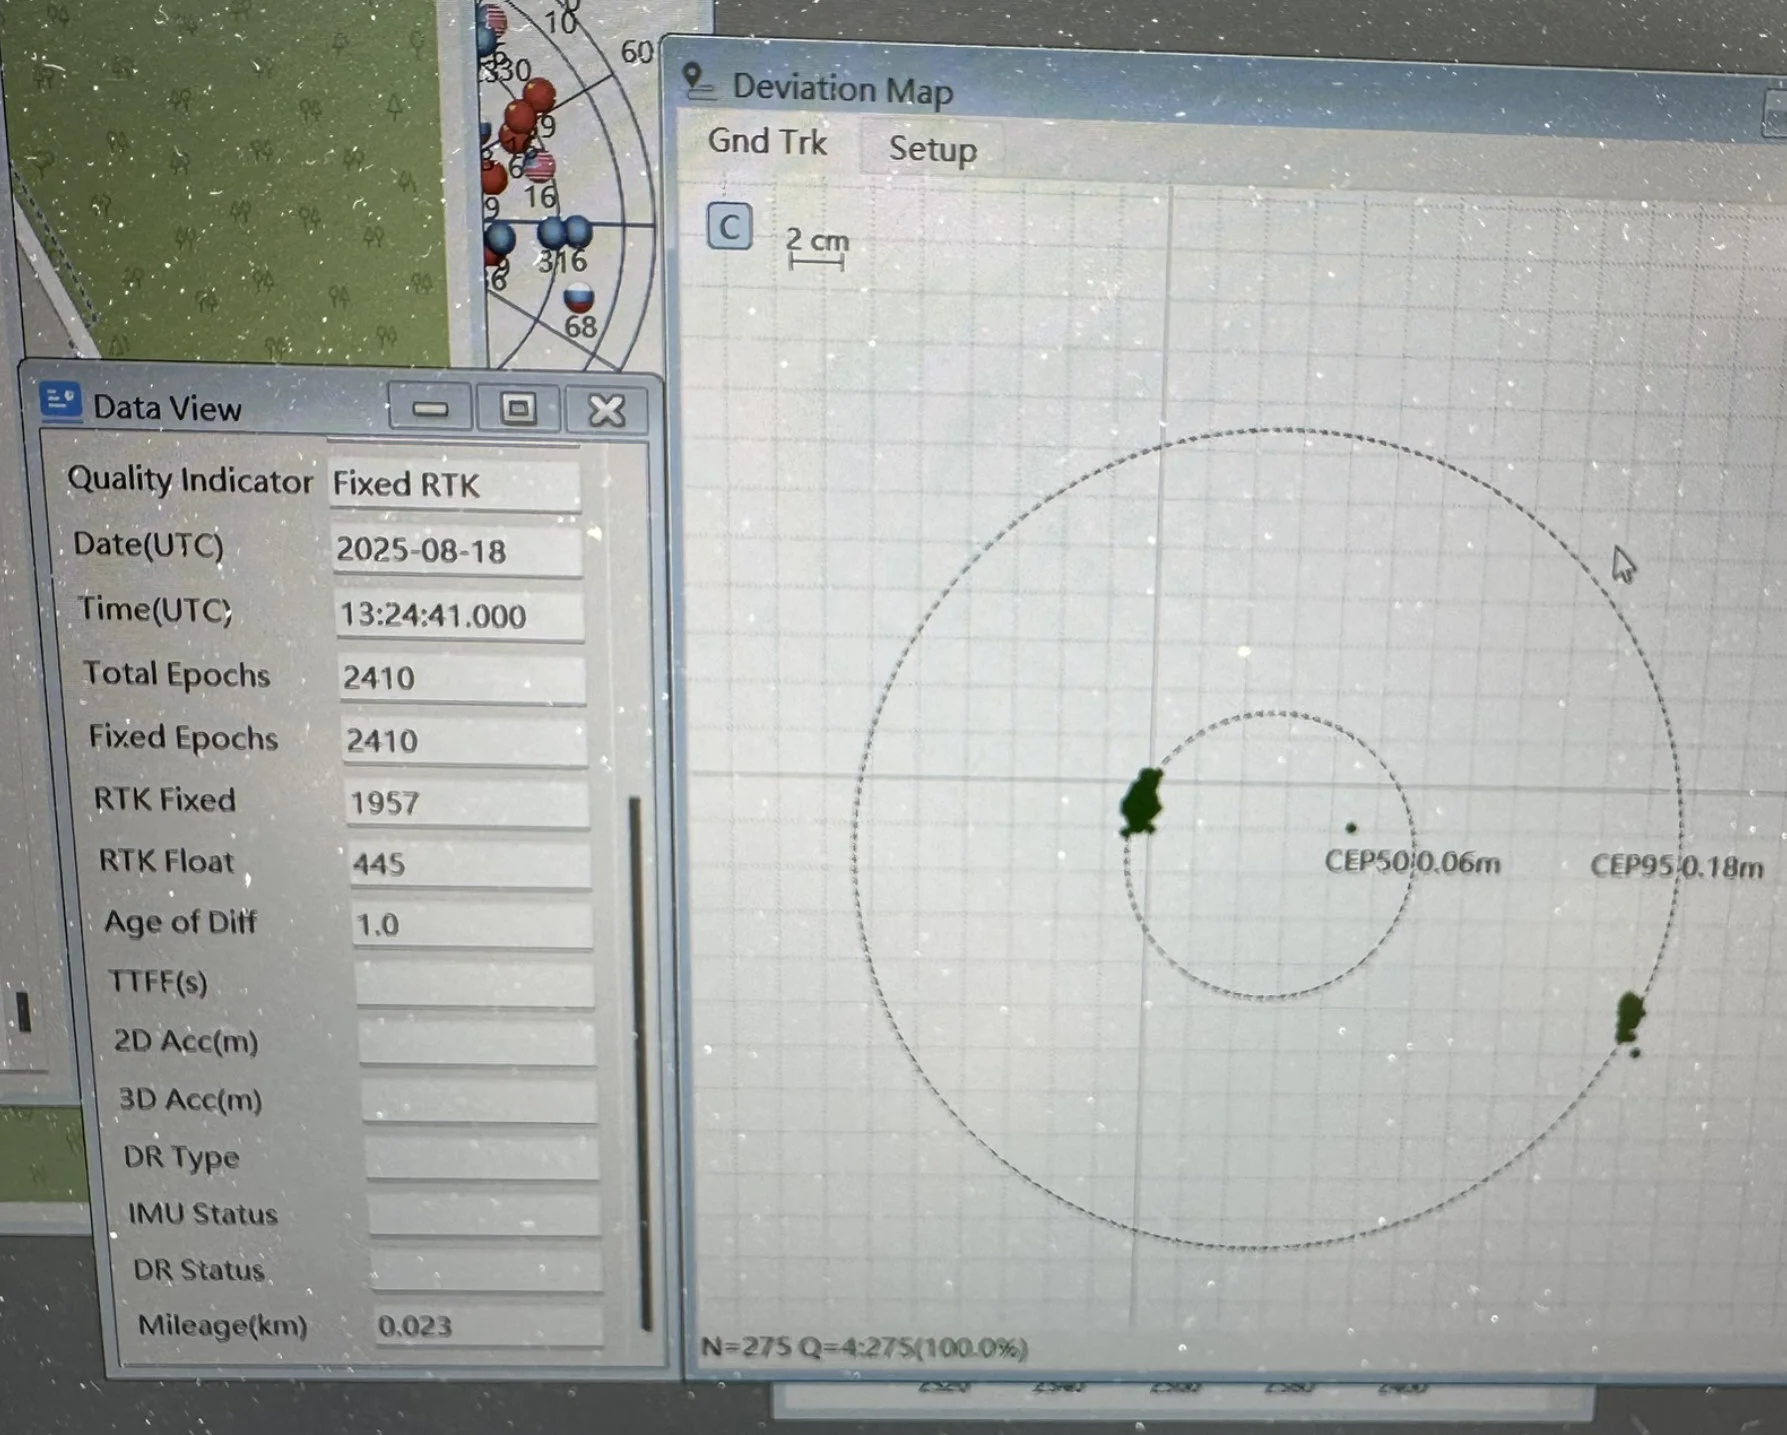The width and height of the screenshot is (1787, 1435).
Task: Click the Deviation Map title bar text
Action: click(842, 89)
